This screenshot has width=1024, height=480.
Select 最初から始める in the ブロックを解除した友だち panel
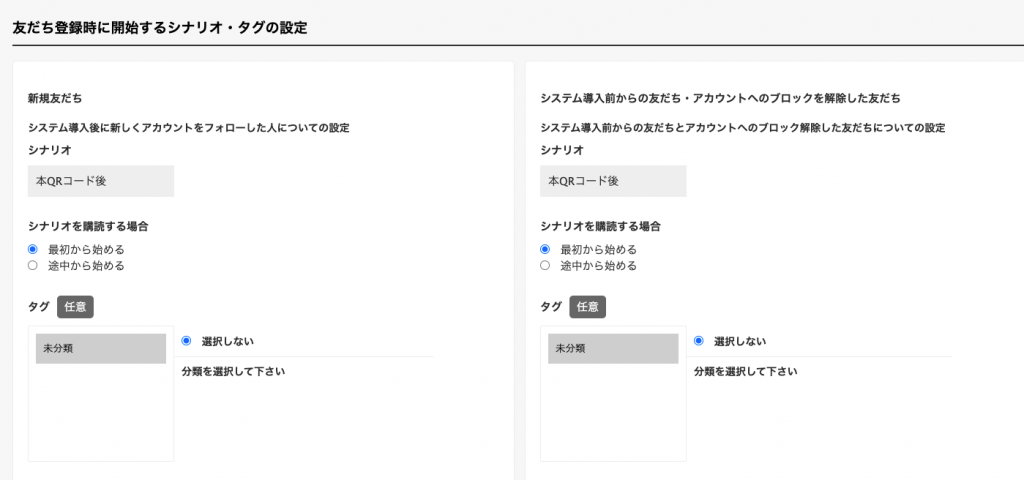(545, 249)
